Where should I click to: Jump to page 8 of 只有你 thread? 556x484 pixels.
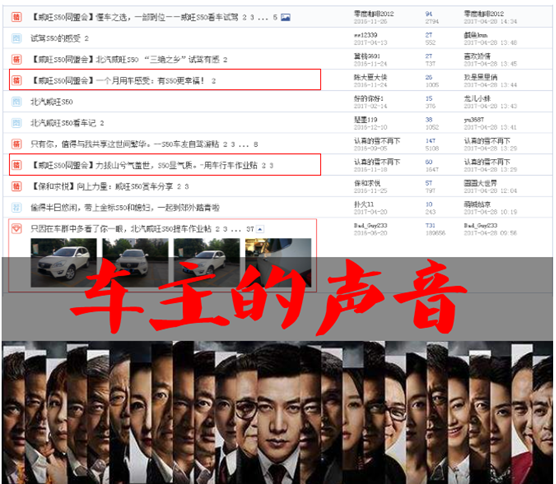[x=256, y=144]
